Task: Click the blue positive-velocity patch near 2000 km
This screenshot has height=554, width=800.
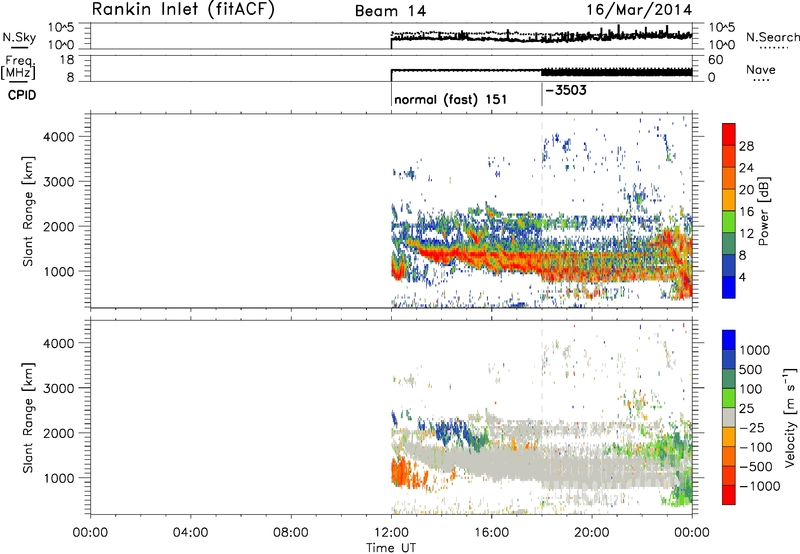Action: tap(452, 429)
